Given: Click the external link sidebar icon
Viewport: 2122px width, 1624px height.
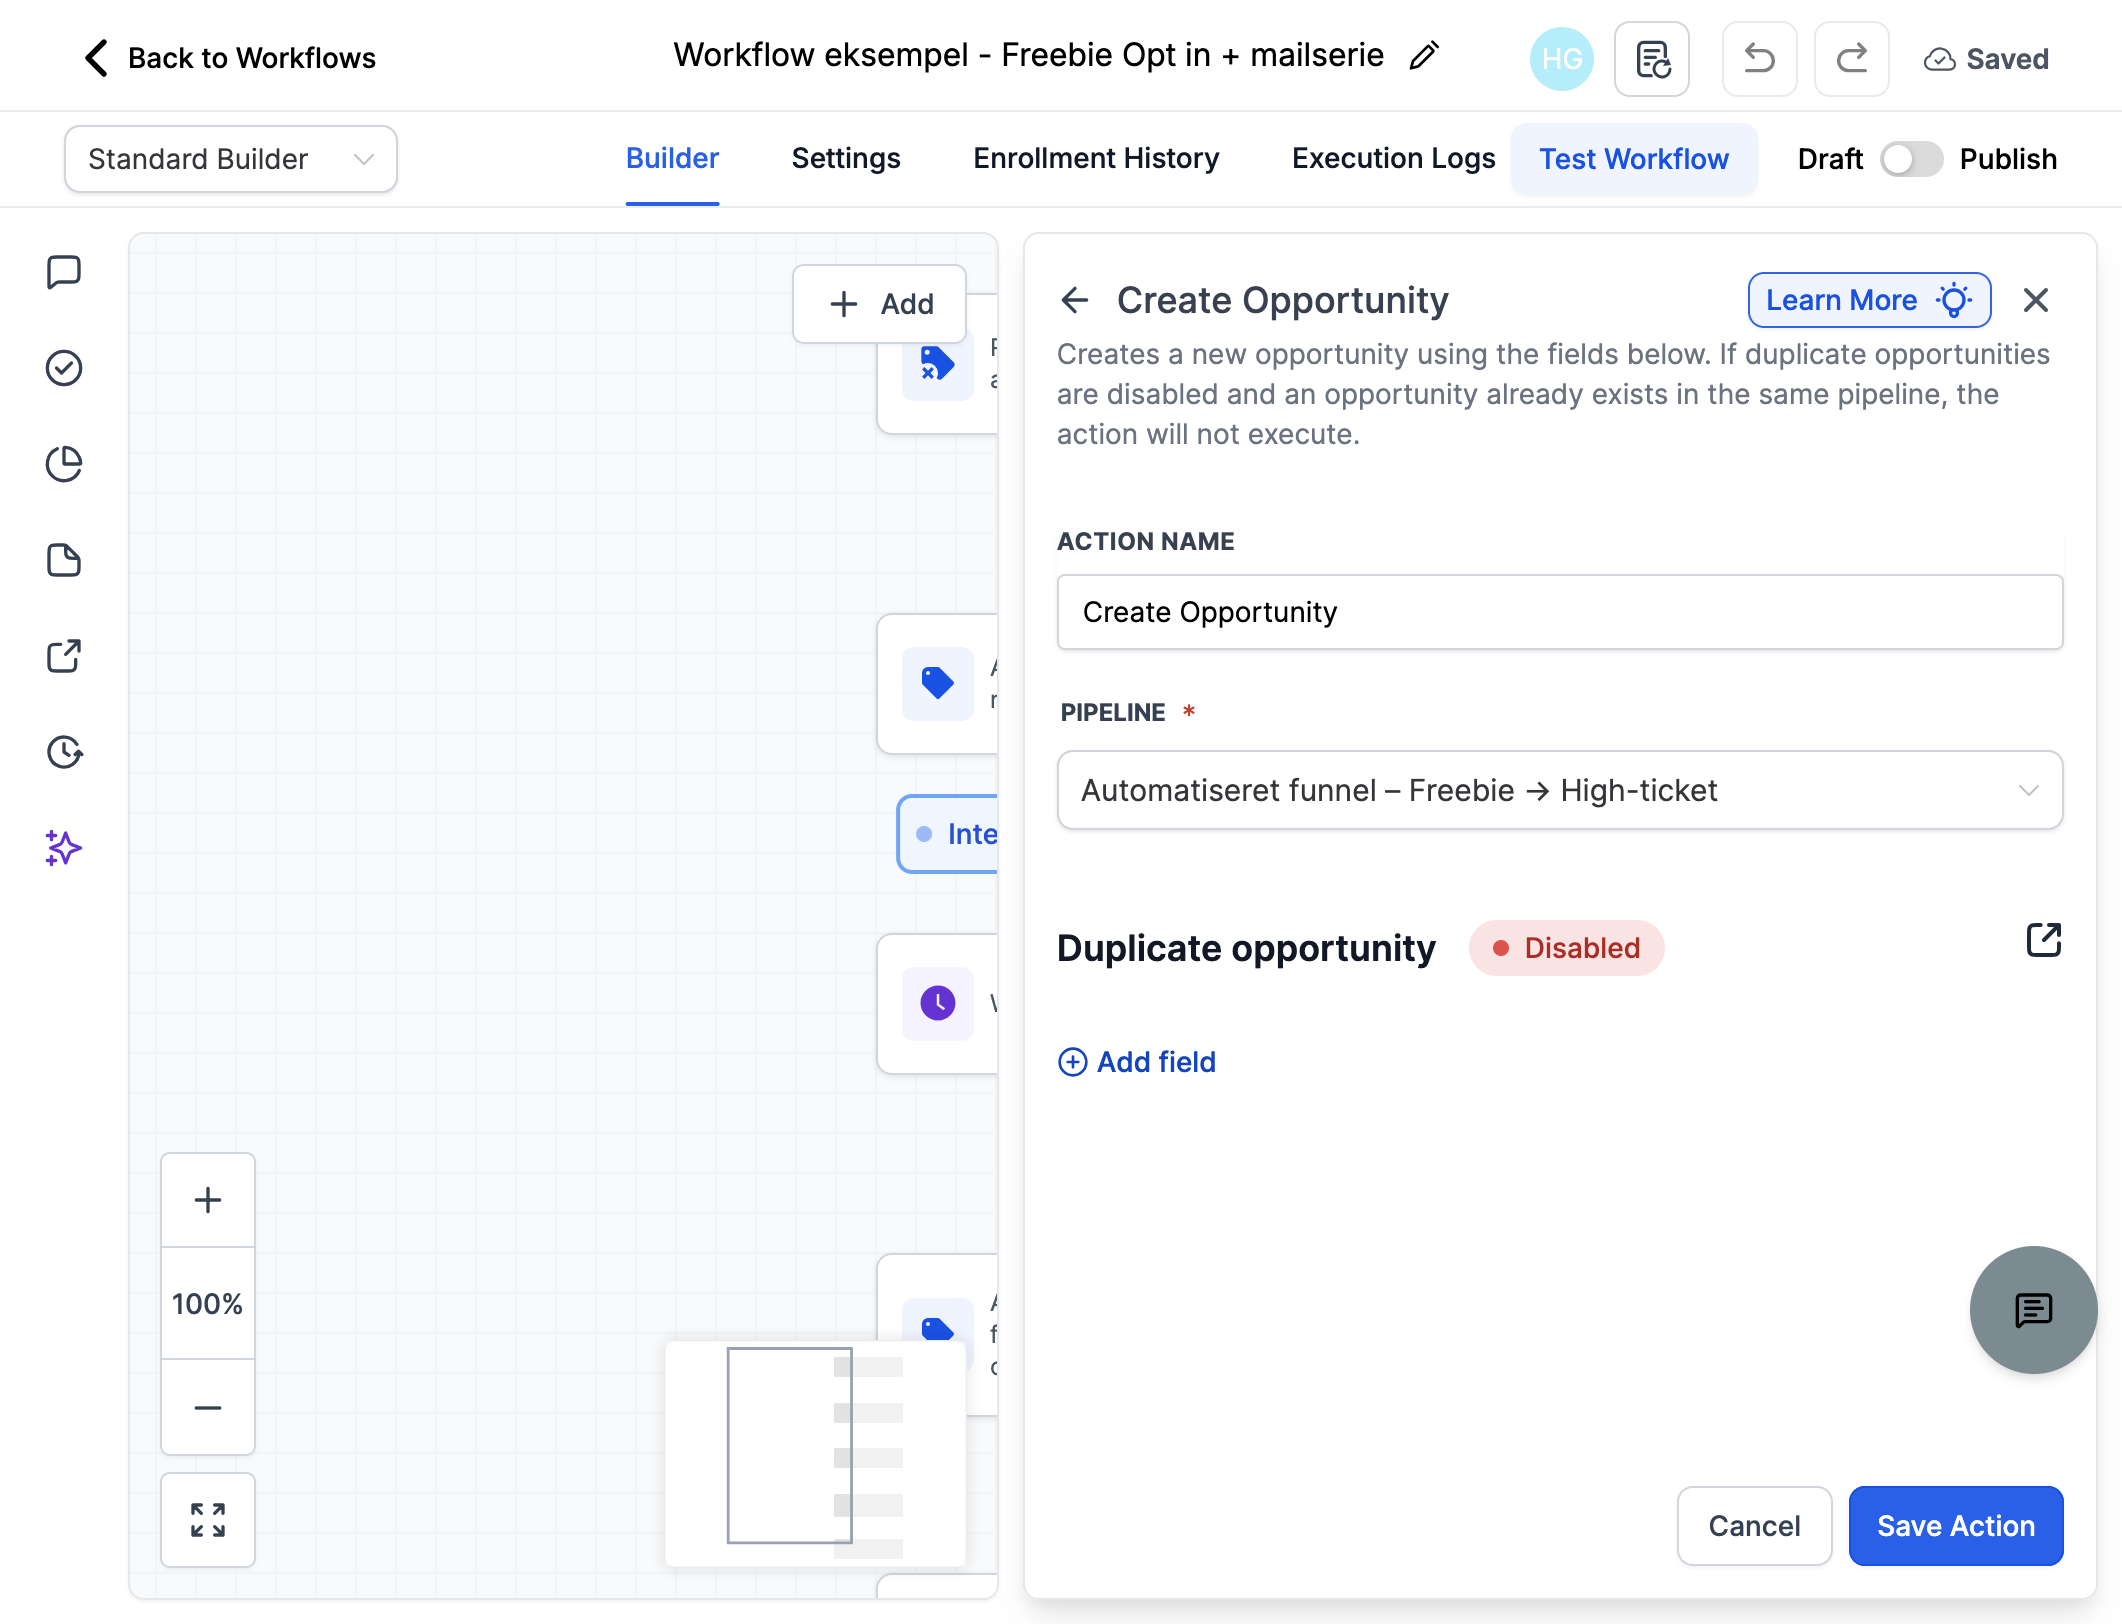Looking at the screenshot, I should click(x=64, y=656).
